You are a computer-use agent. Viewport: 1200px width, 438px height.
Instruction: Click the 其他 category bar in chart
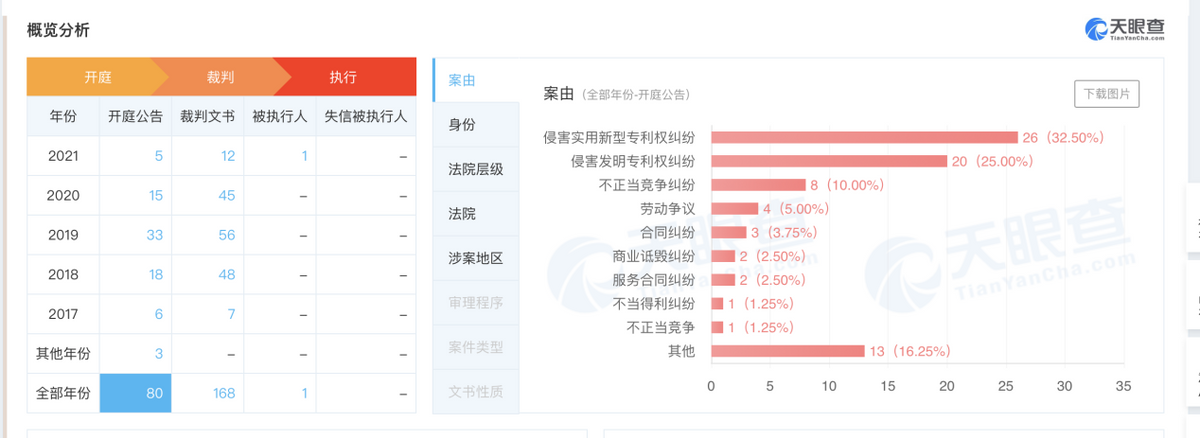coord(787,351)
